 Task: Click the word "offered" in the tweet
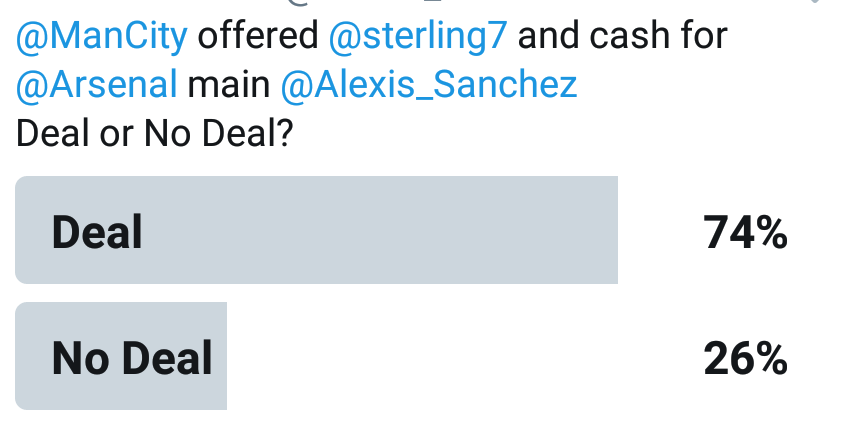[x=258, y=36]
